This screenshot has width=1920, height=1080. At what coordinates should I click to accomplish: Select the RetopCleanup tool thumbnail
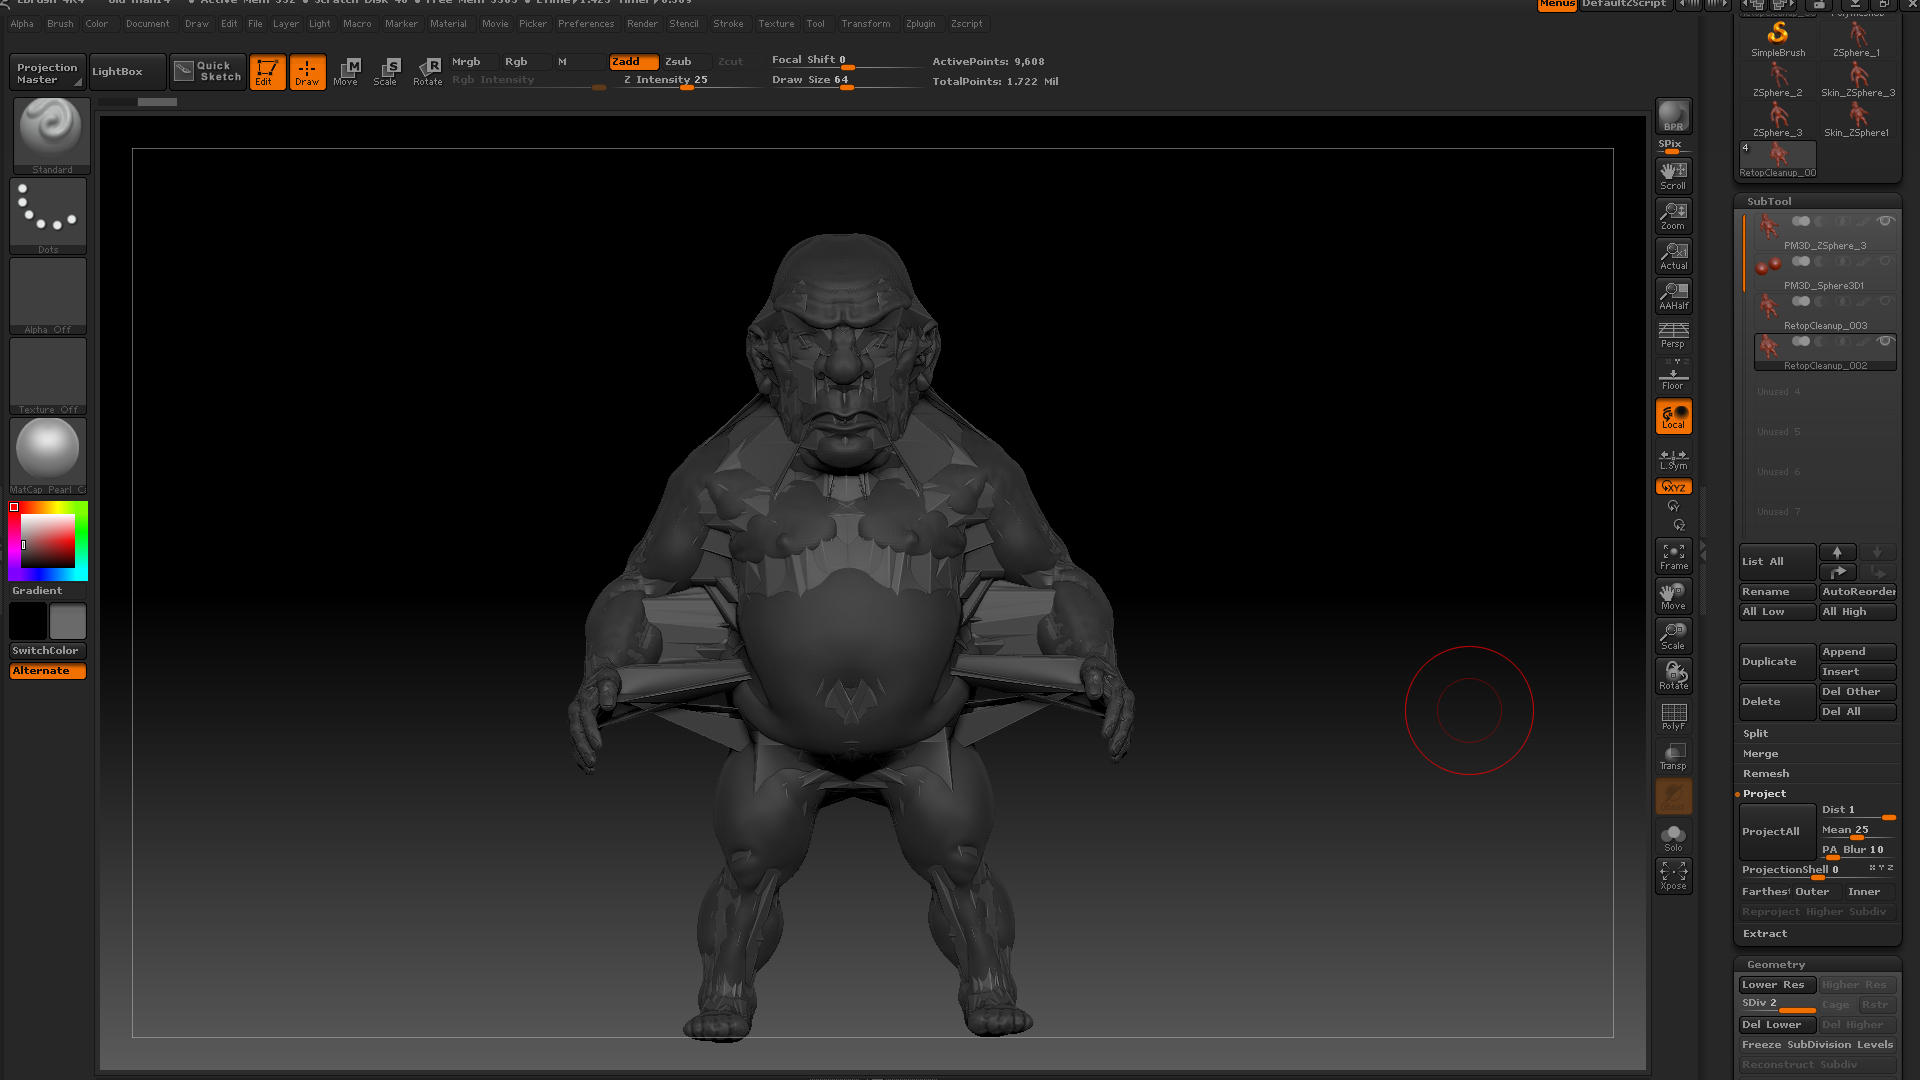click(x=1777, y=160)
